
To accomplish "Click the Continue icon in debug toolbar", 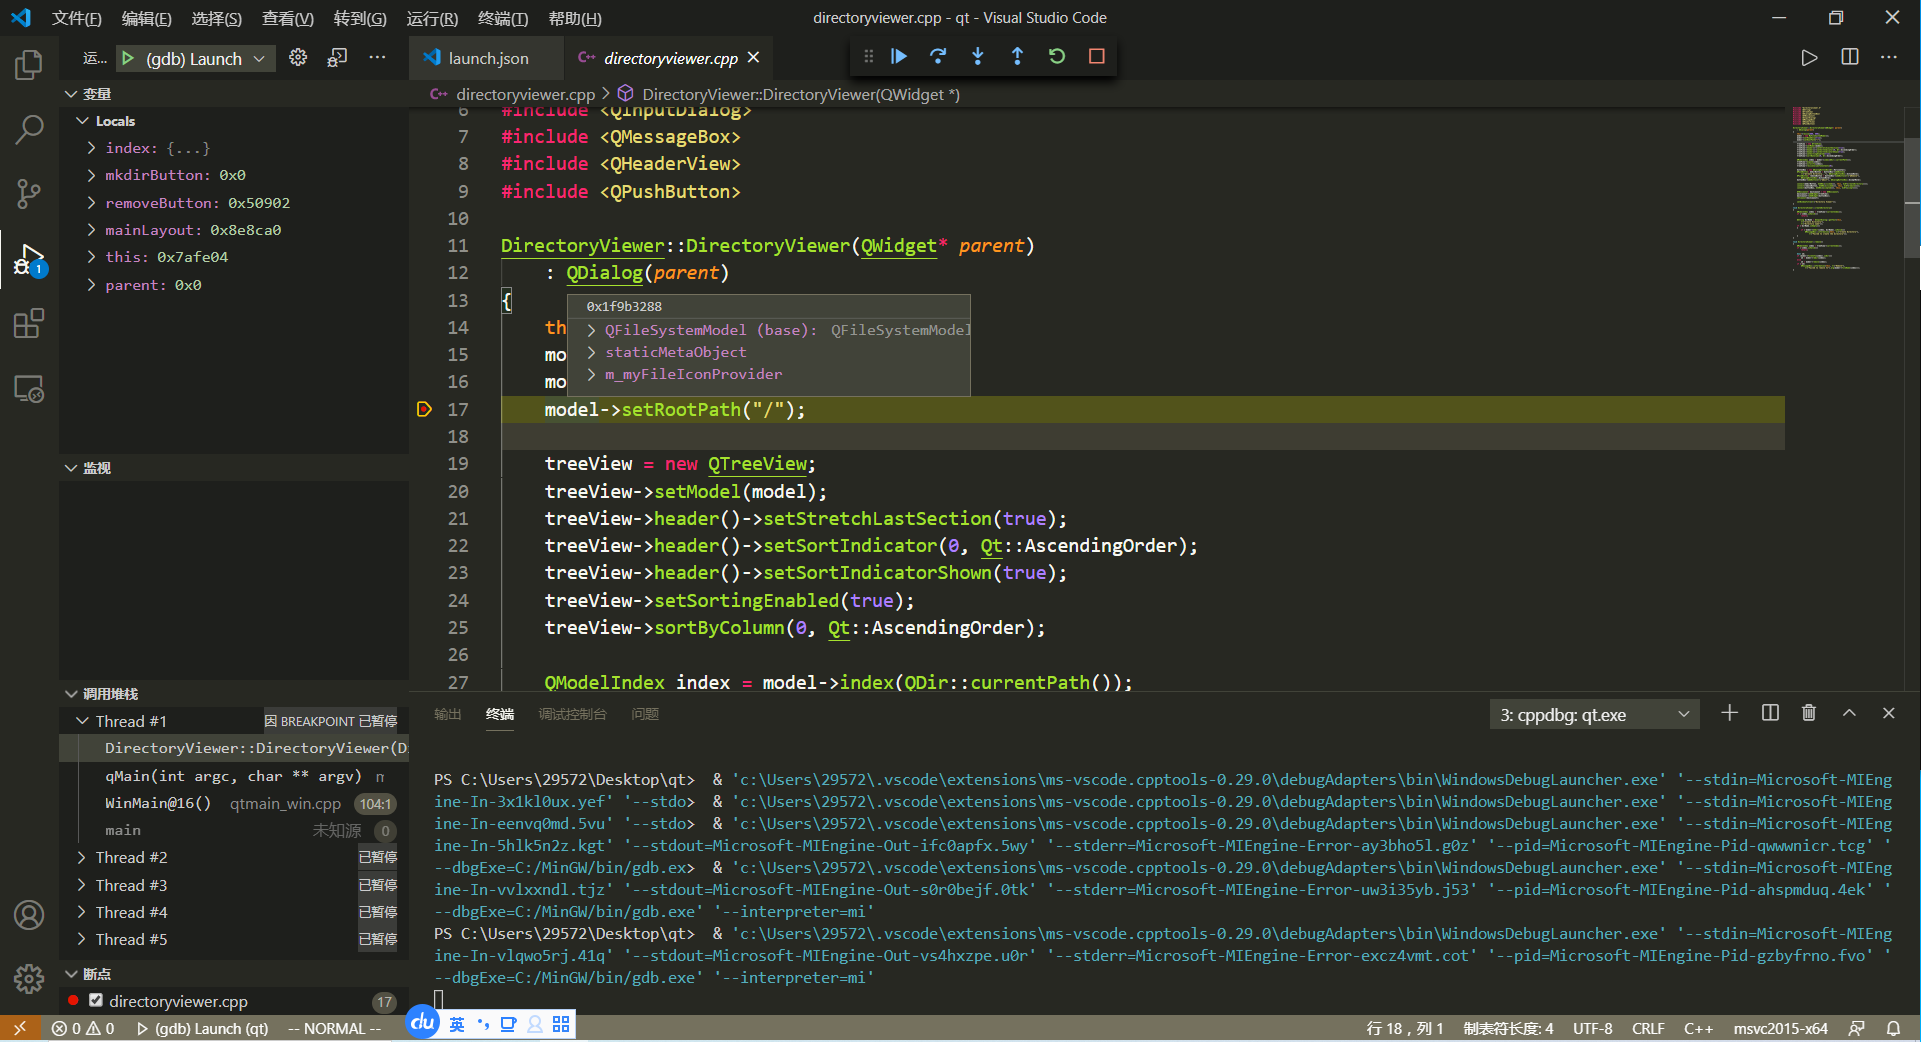I will (898, 57).
